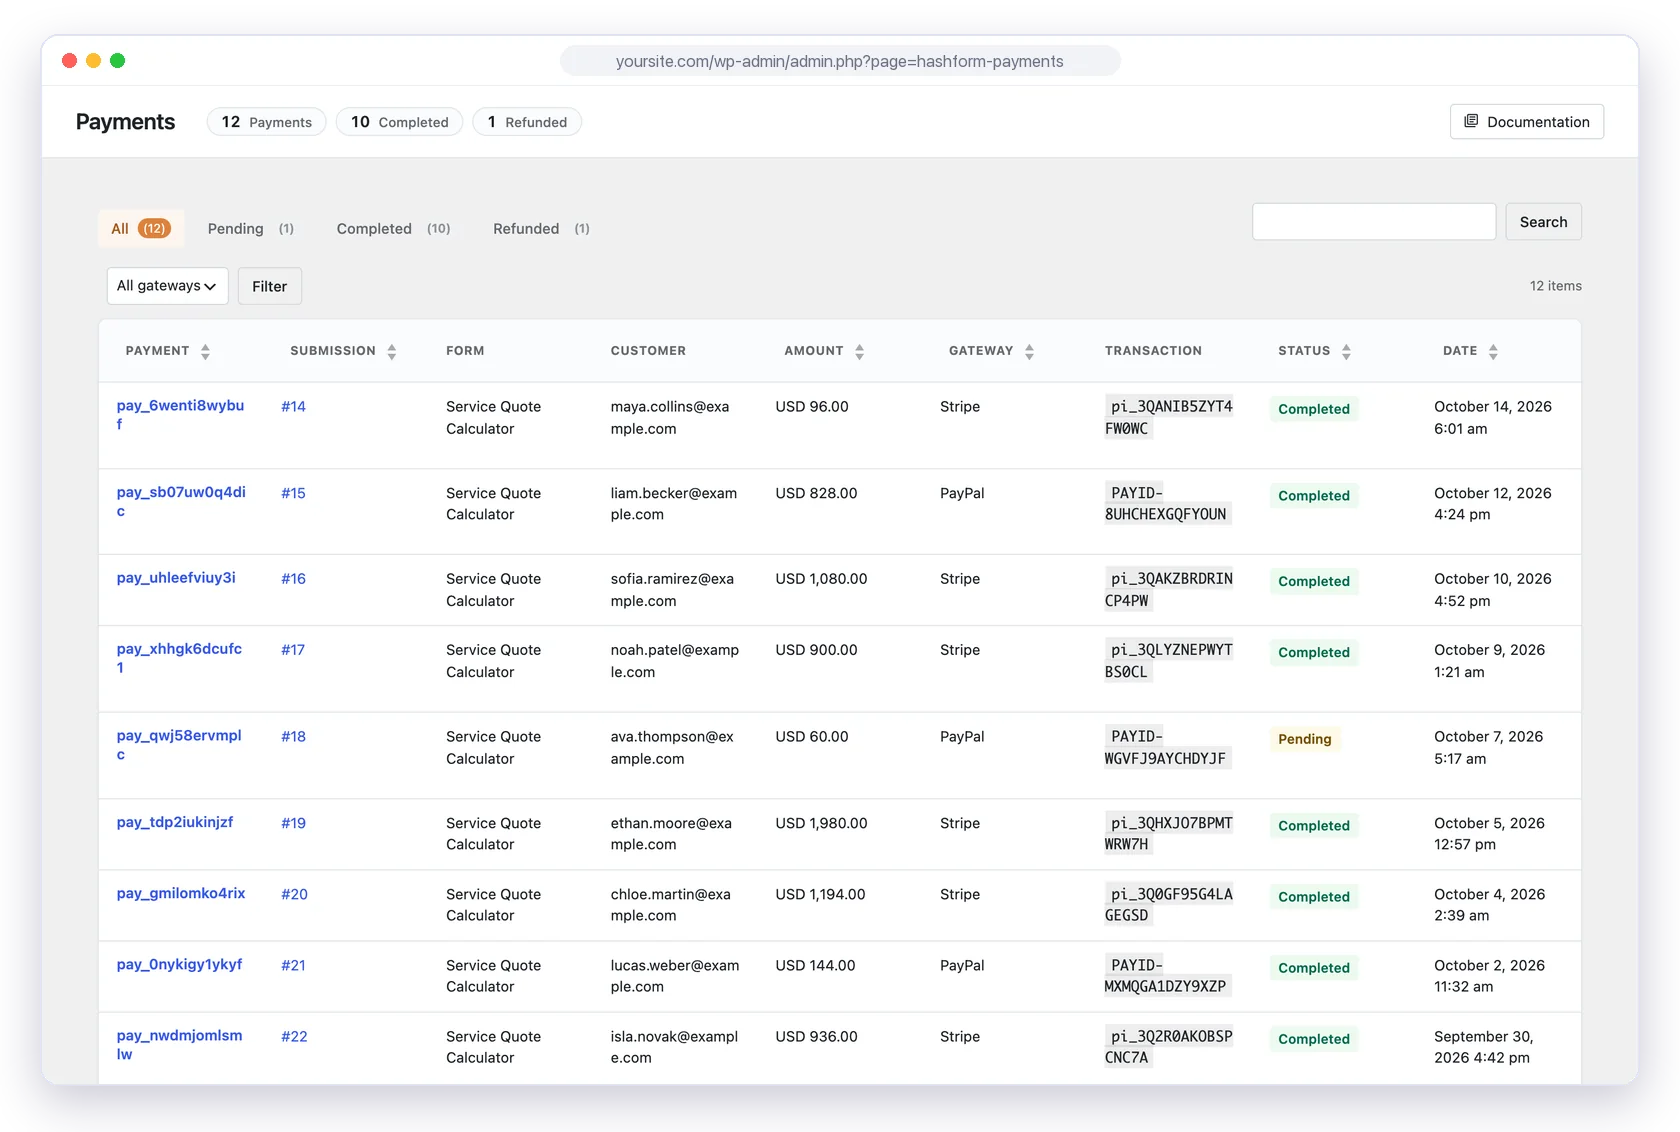Open submission #22 link
Image resolution: width=1680 pixels, height=1132 pixels.
click(x=294, y=1037)
